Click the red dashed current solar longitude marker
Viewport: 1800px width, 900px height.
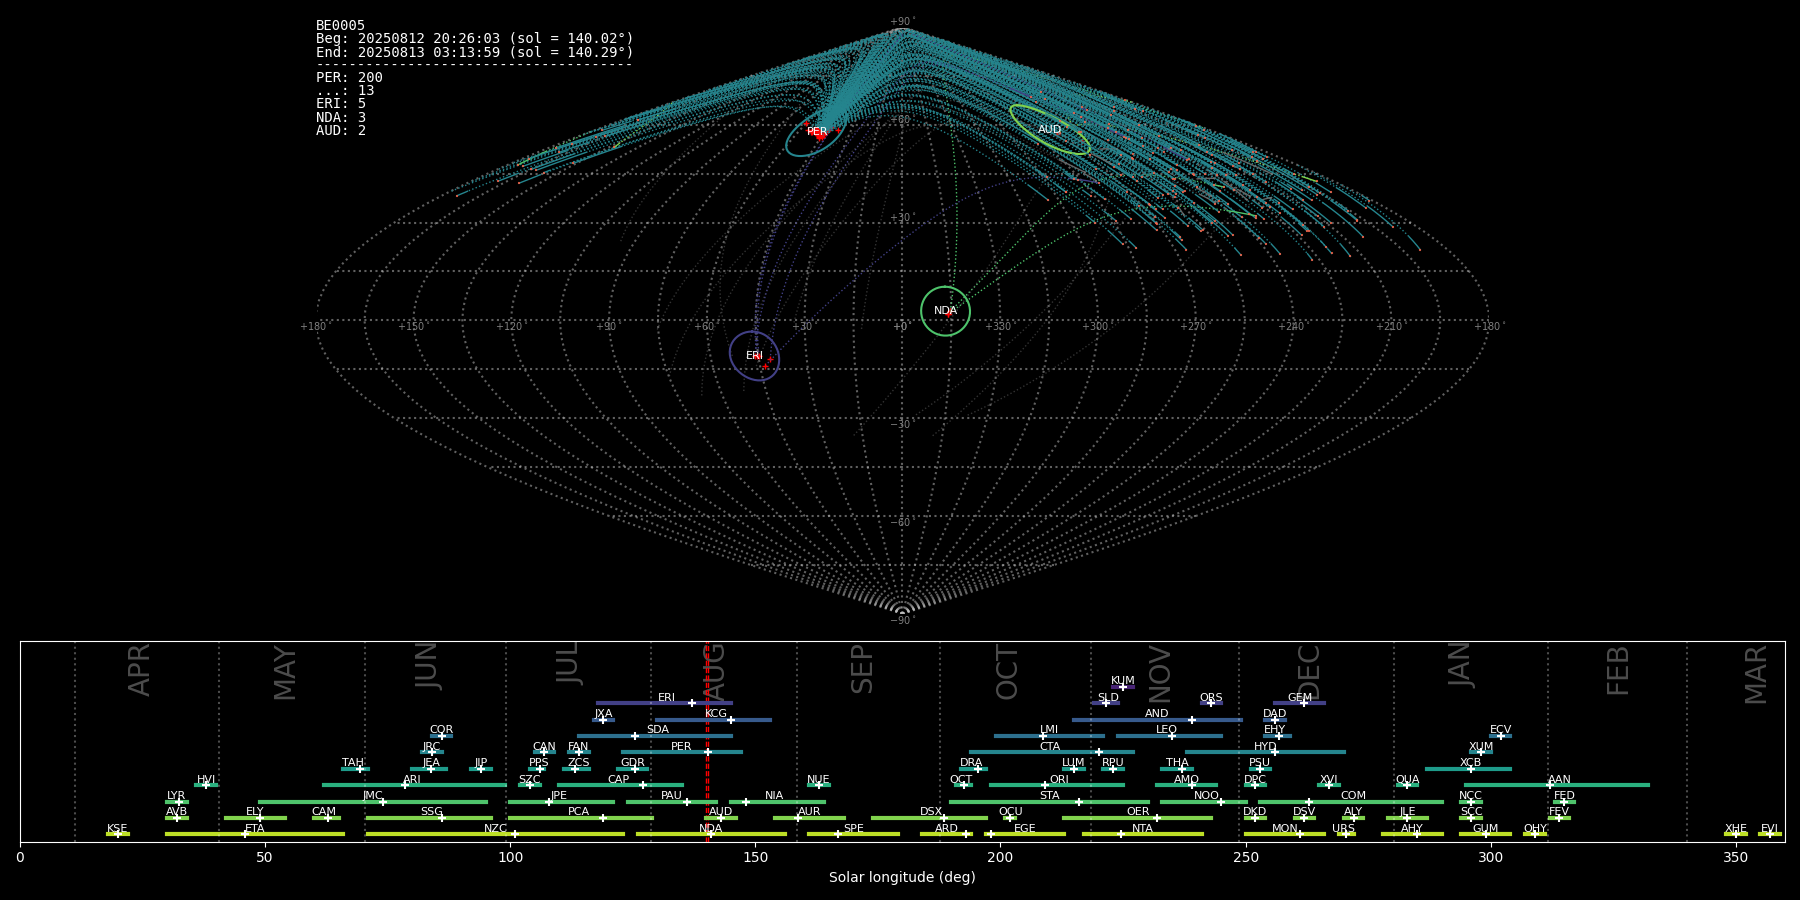pos(707,741)
